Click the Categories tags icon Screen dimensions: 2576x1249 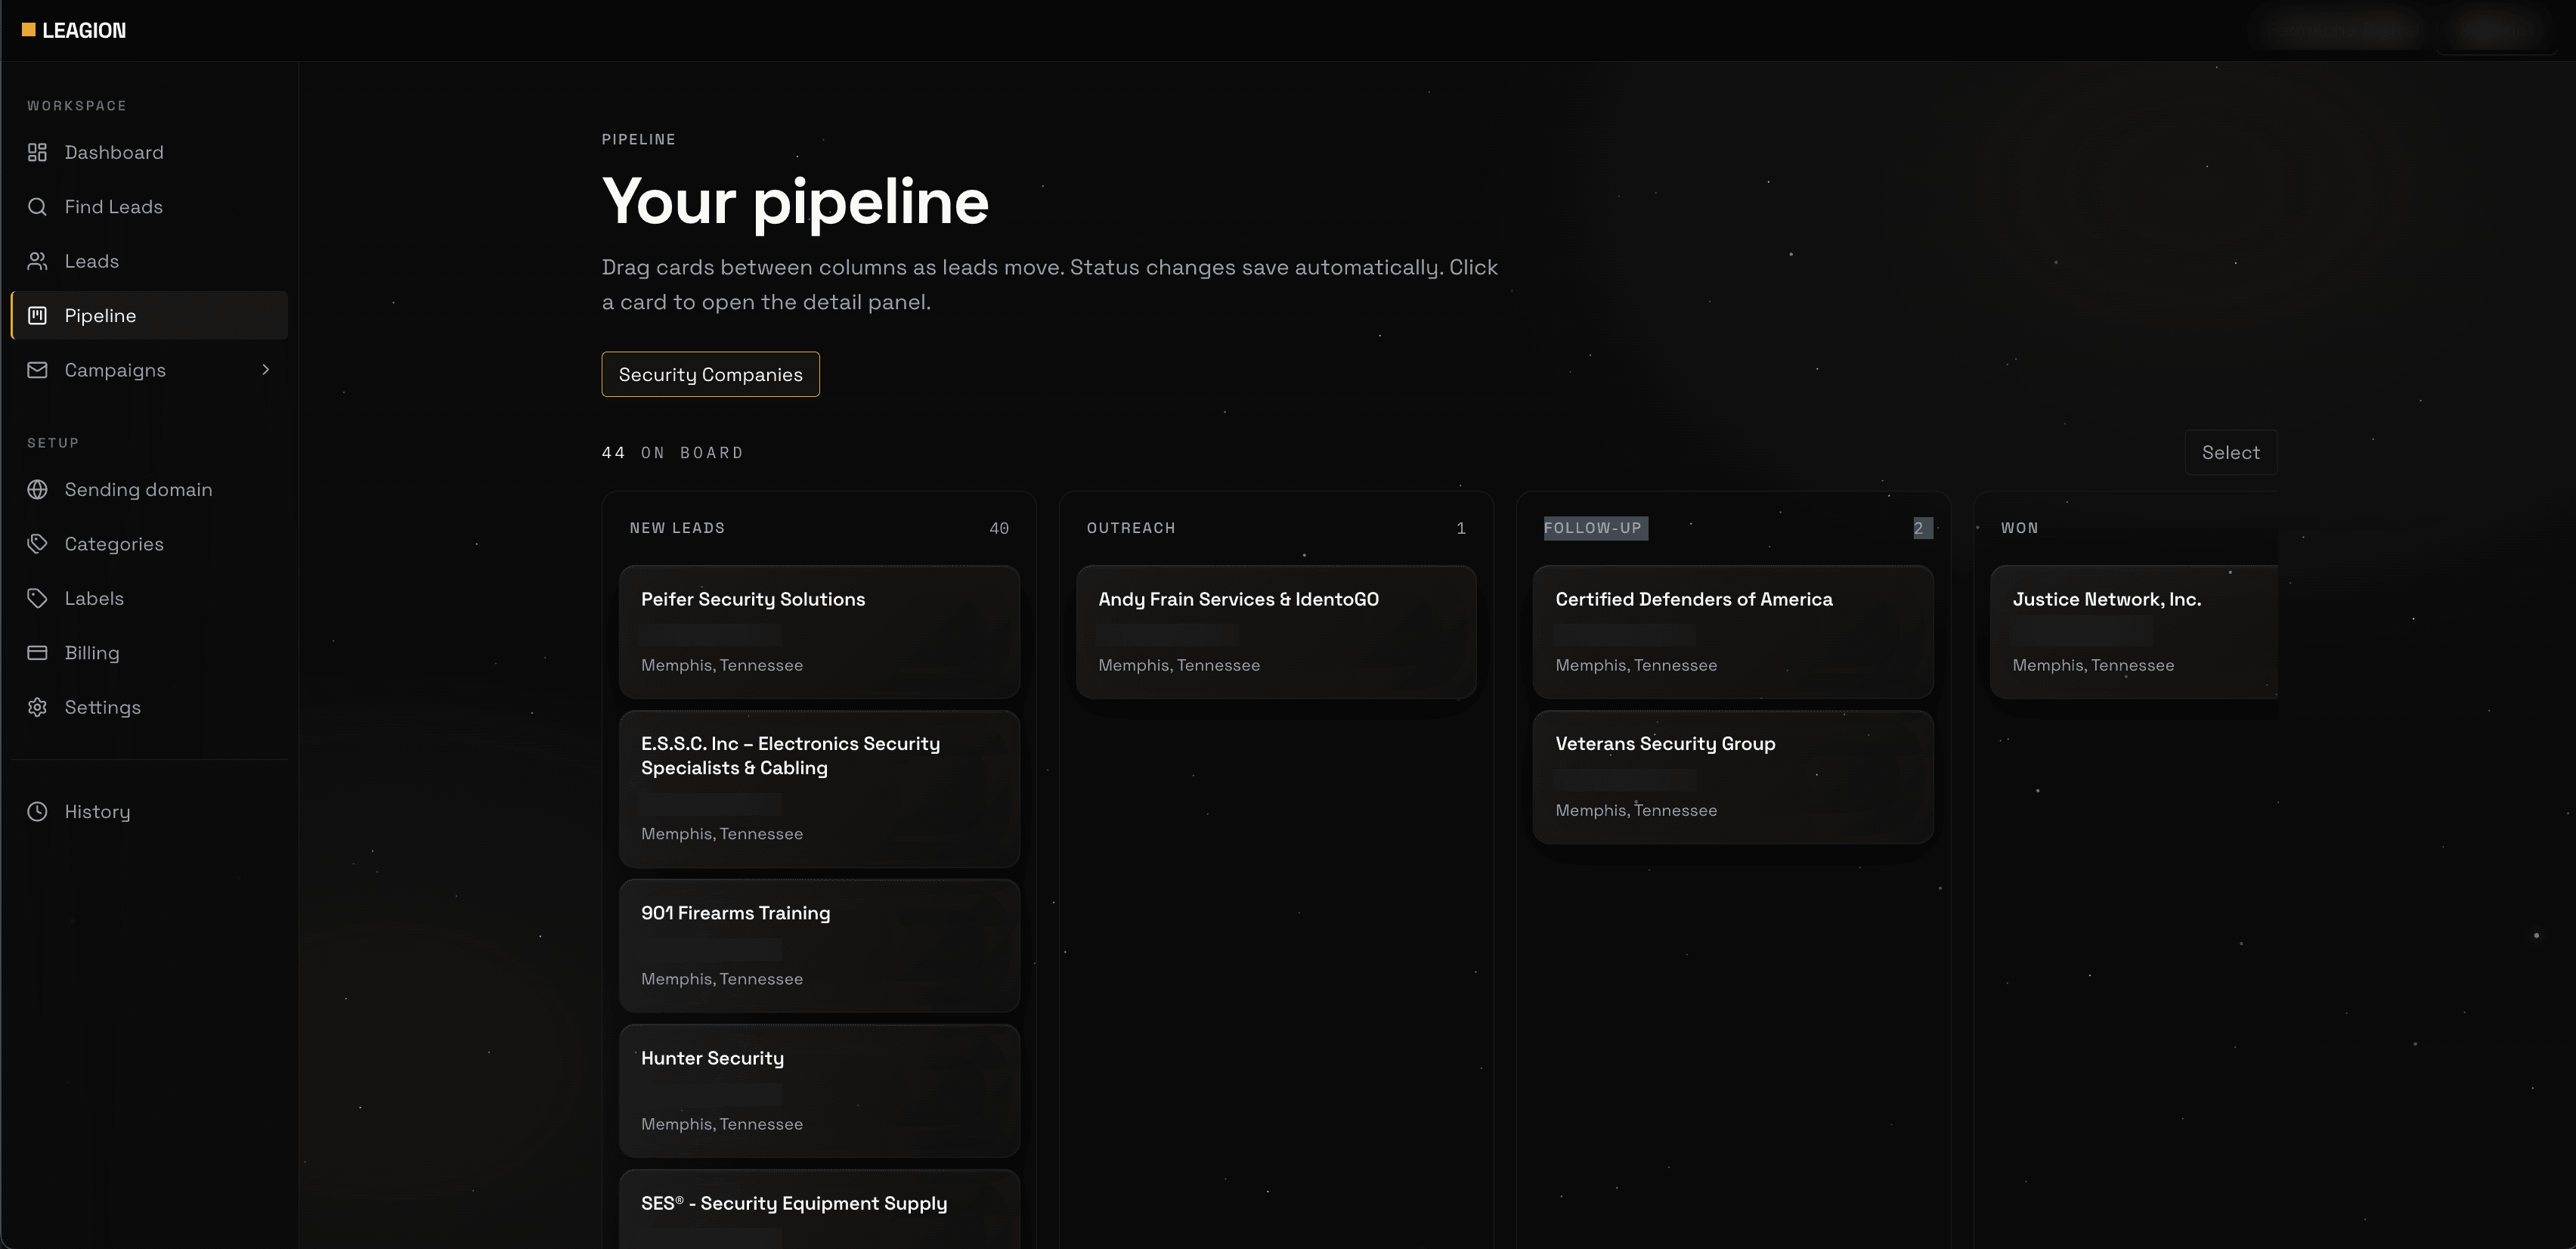click(x=37, y=544)
